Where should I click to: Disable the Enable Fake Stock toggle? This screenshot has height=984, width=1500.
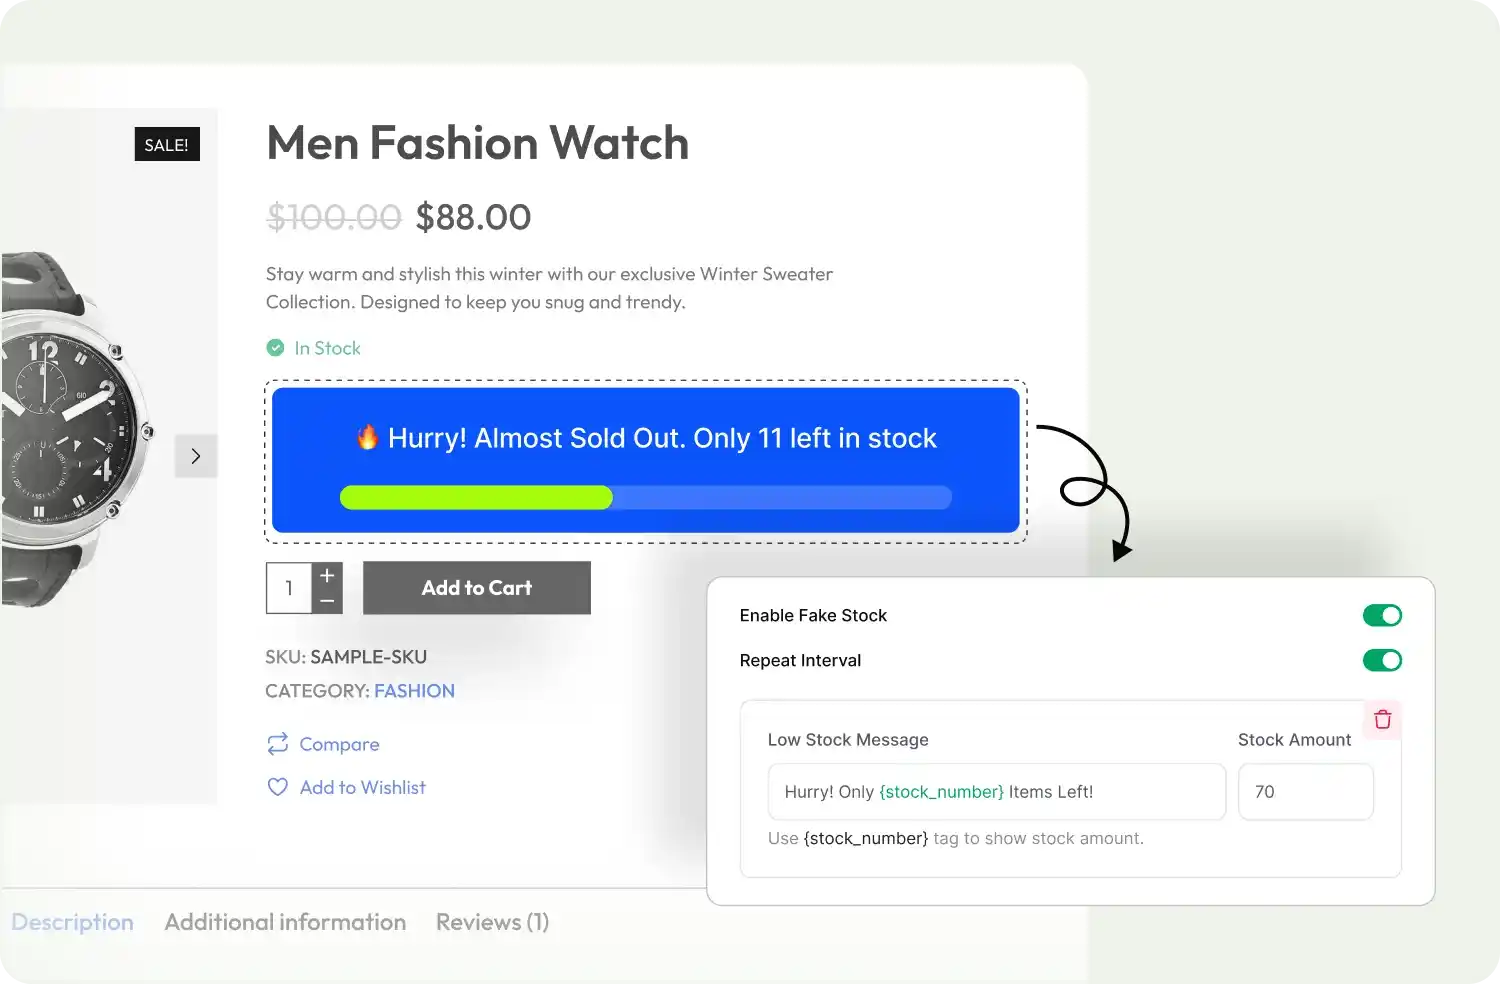click(1382, 615)
